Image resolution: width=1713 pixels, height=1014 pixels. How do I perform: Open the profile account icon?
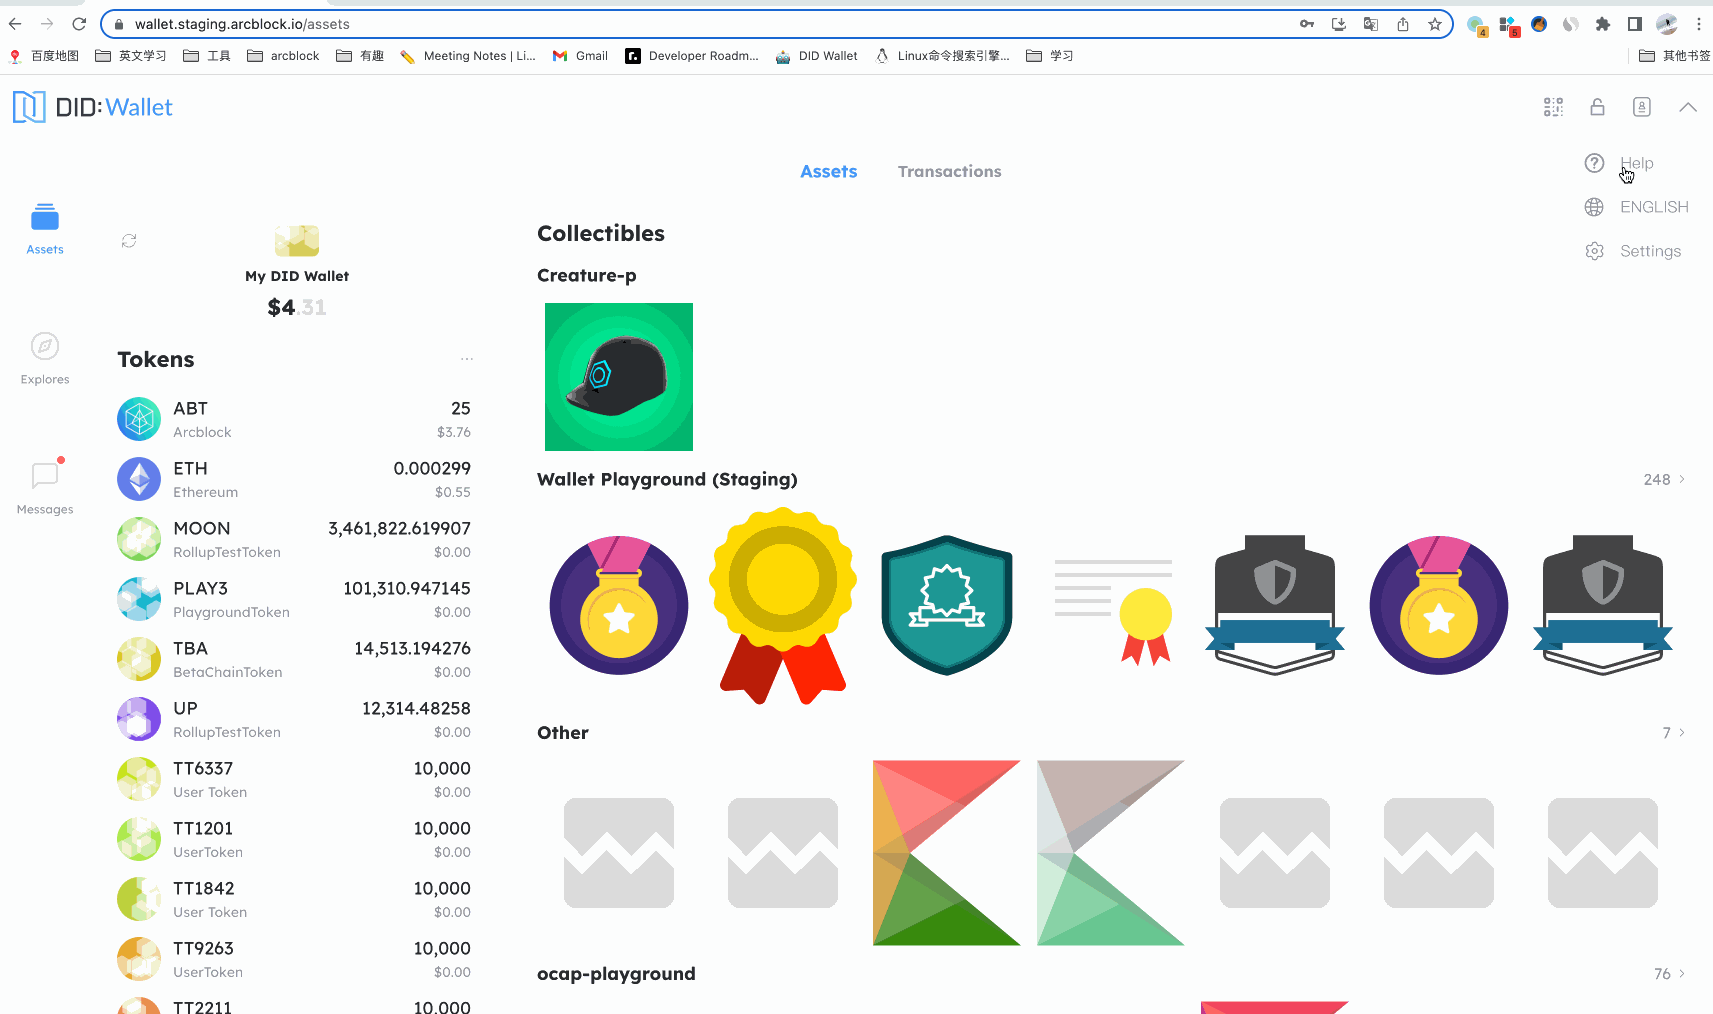1641,107
